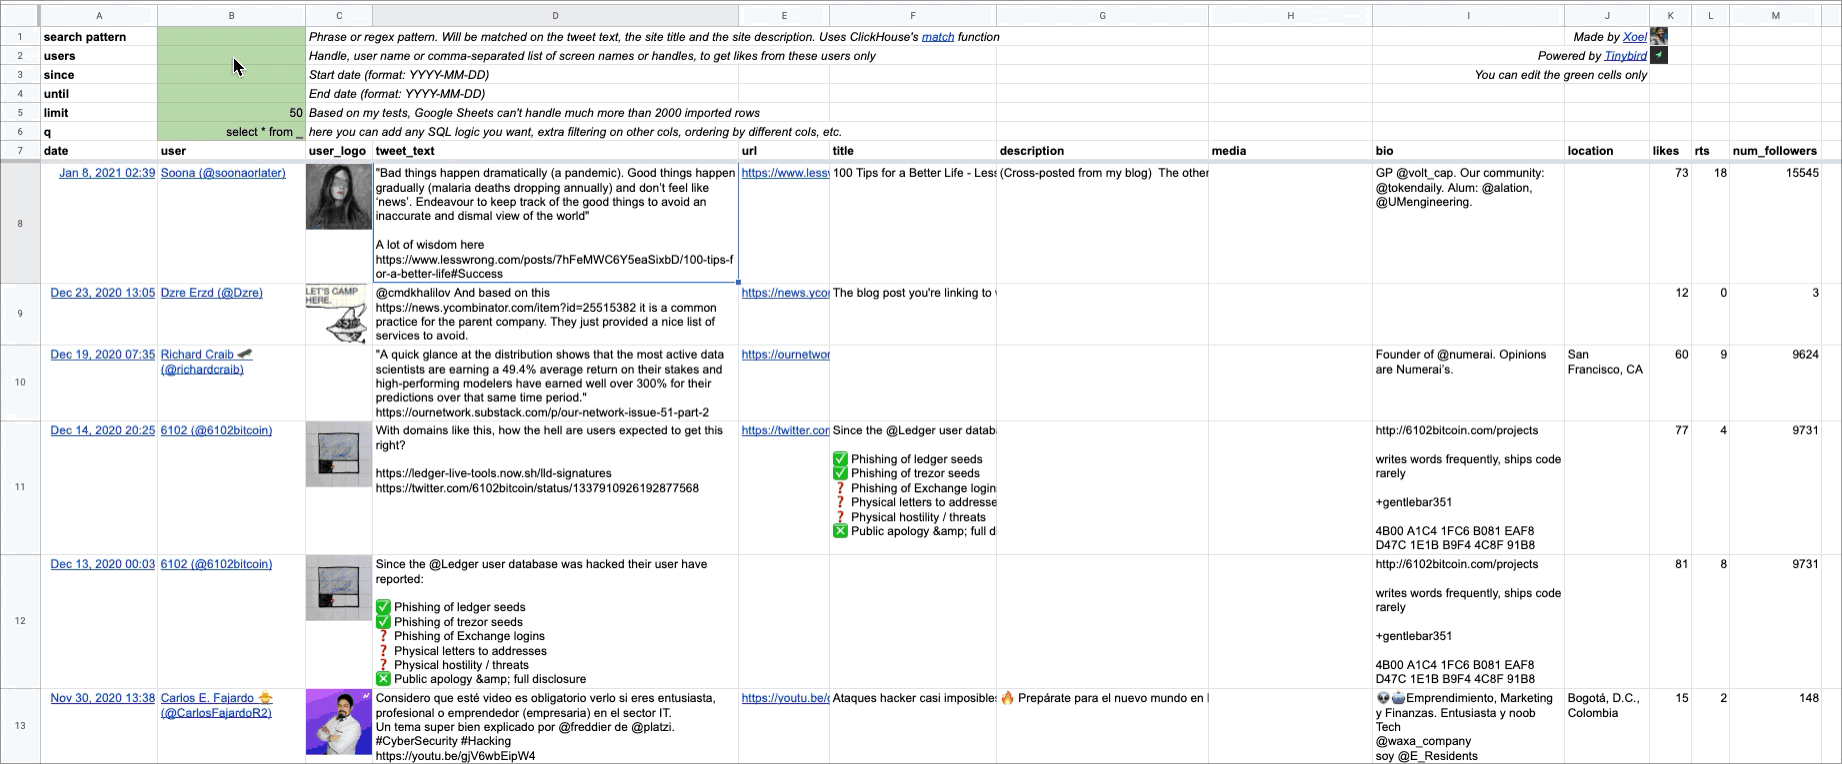Click the media header cell

[1290, 151]
